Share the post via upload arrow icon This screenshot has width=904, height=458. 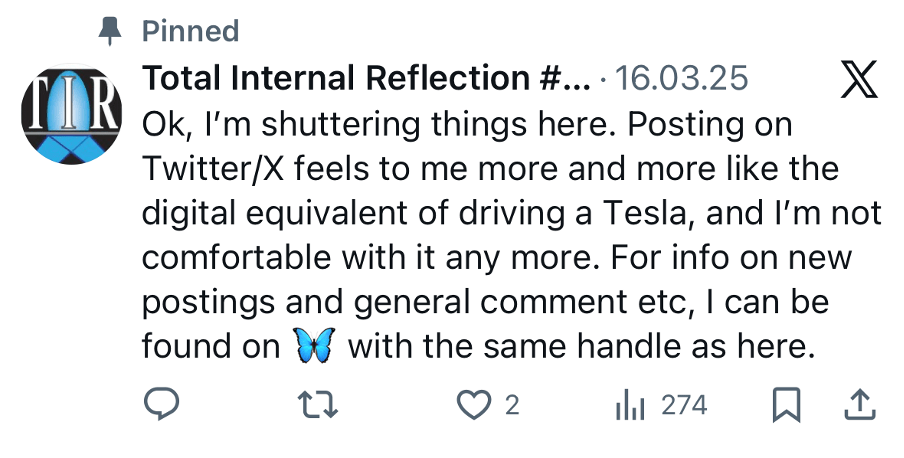pos(861,405)
